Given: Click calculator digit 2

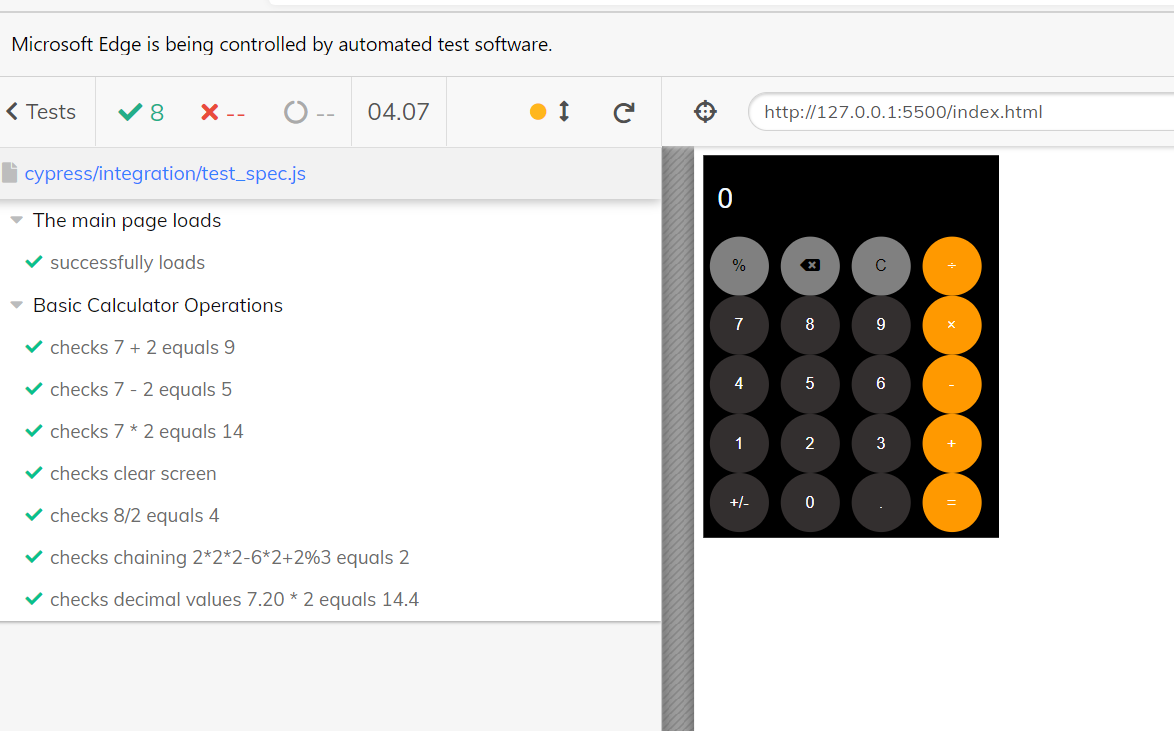Looking at the screenshot, I should [x=809, y=443].
